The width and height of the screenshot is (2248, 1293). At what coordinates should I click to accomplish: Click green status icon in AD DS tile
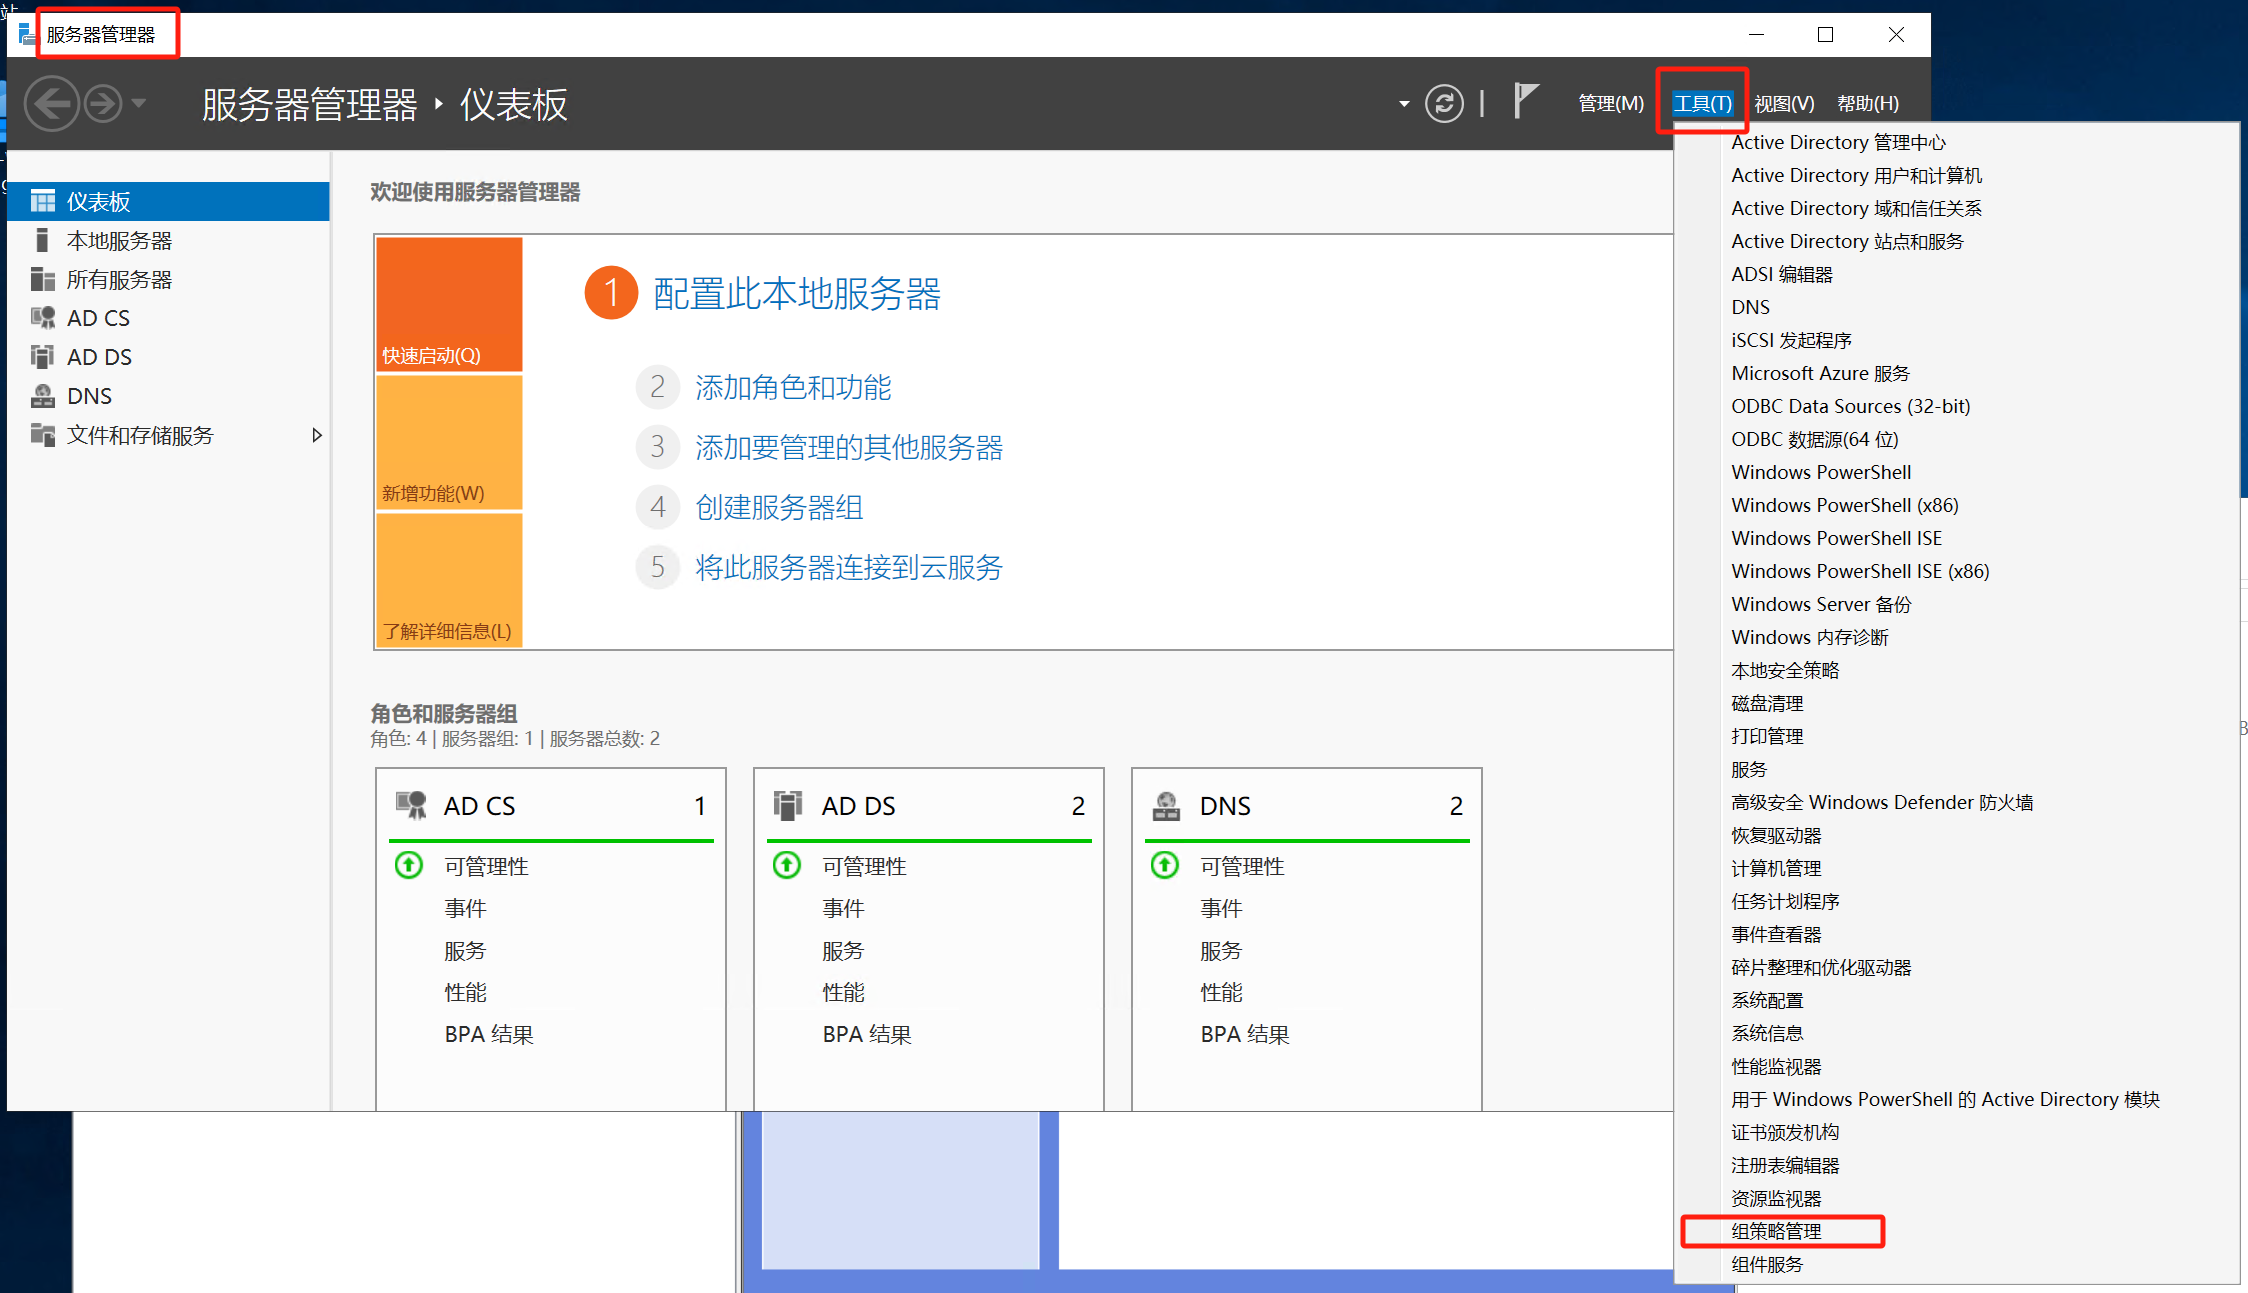787,865
